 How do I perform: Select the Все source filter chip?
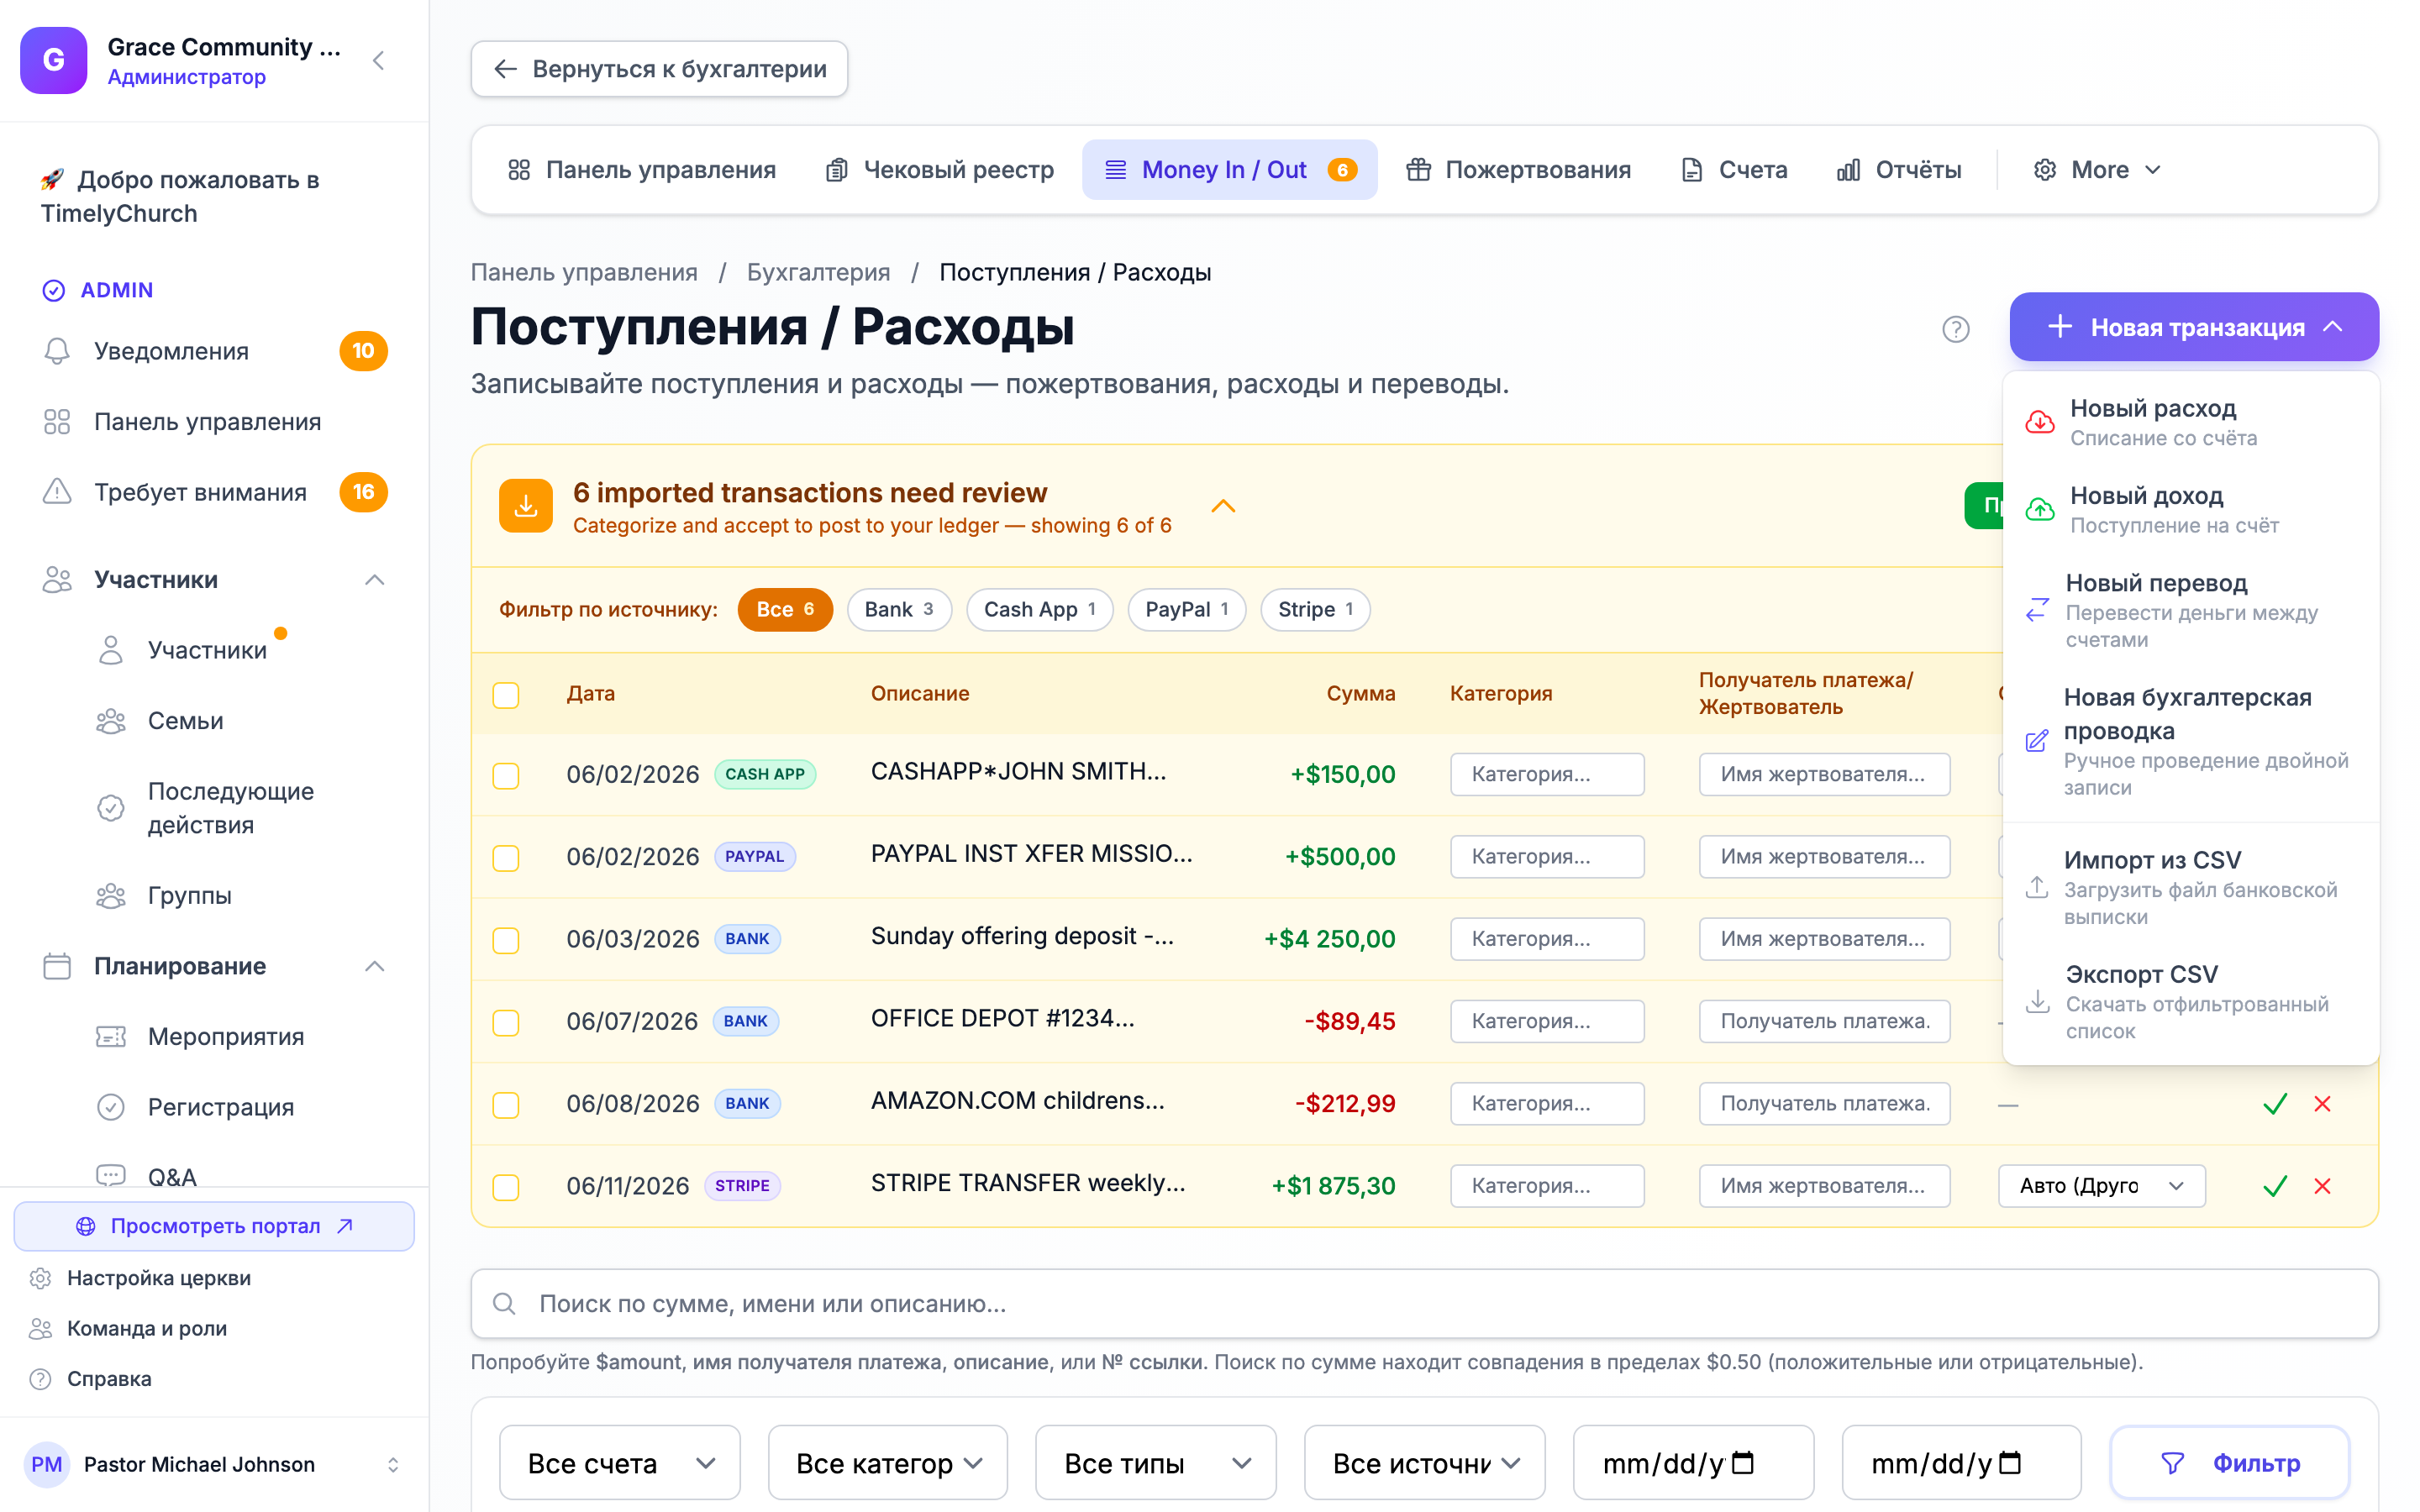click(x=785, y=609)
